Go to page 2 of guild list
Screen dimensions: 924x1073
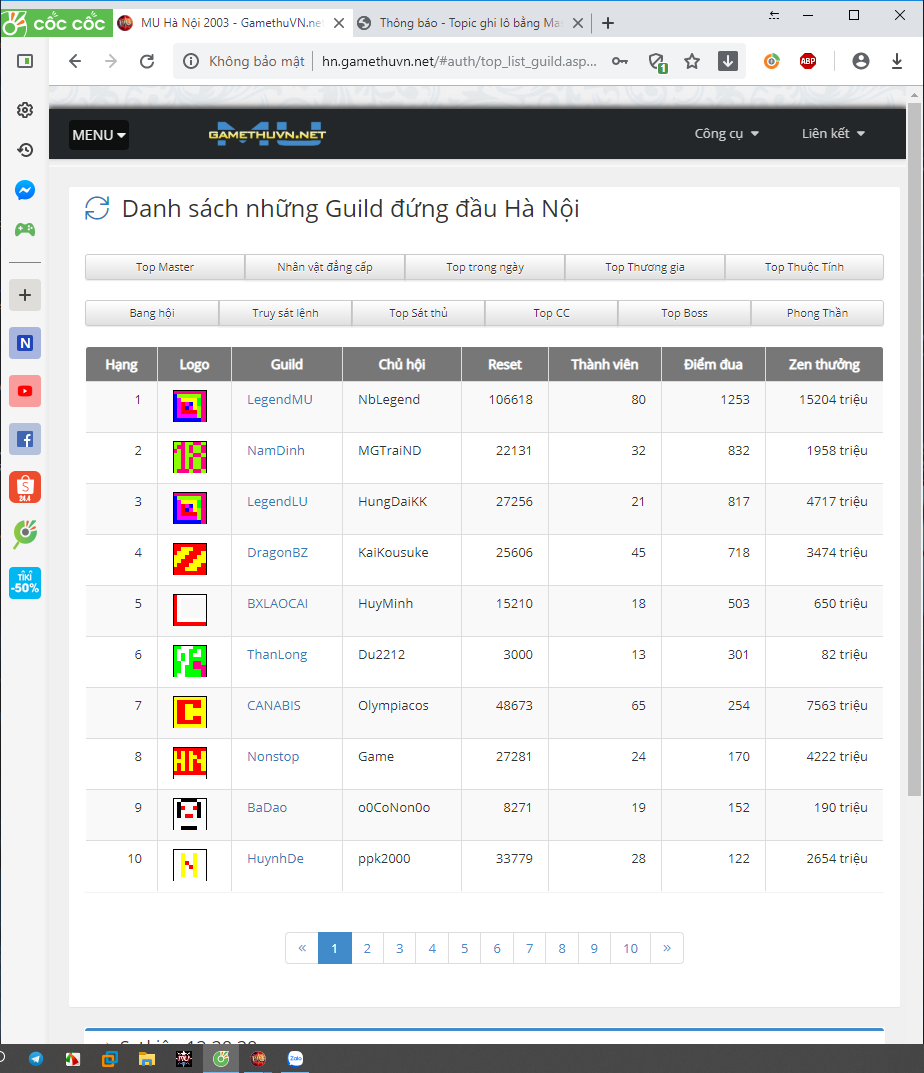click(x=367, y=949)
